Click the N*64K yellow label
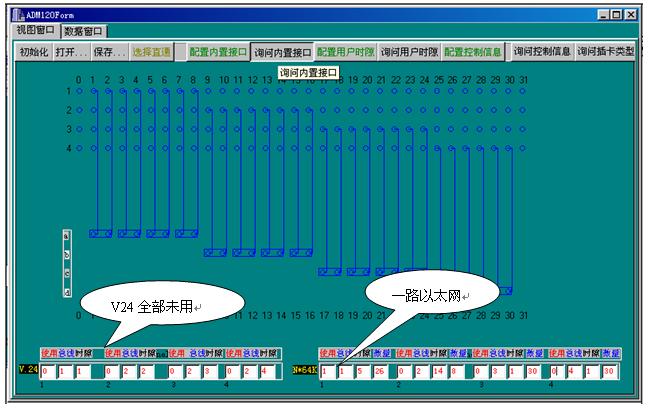648x409 pixels. coord(305,369)
